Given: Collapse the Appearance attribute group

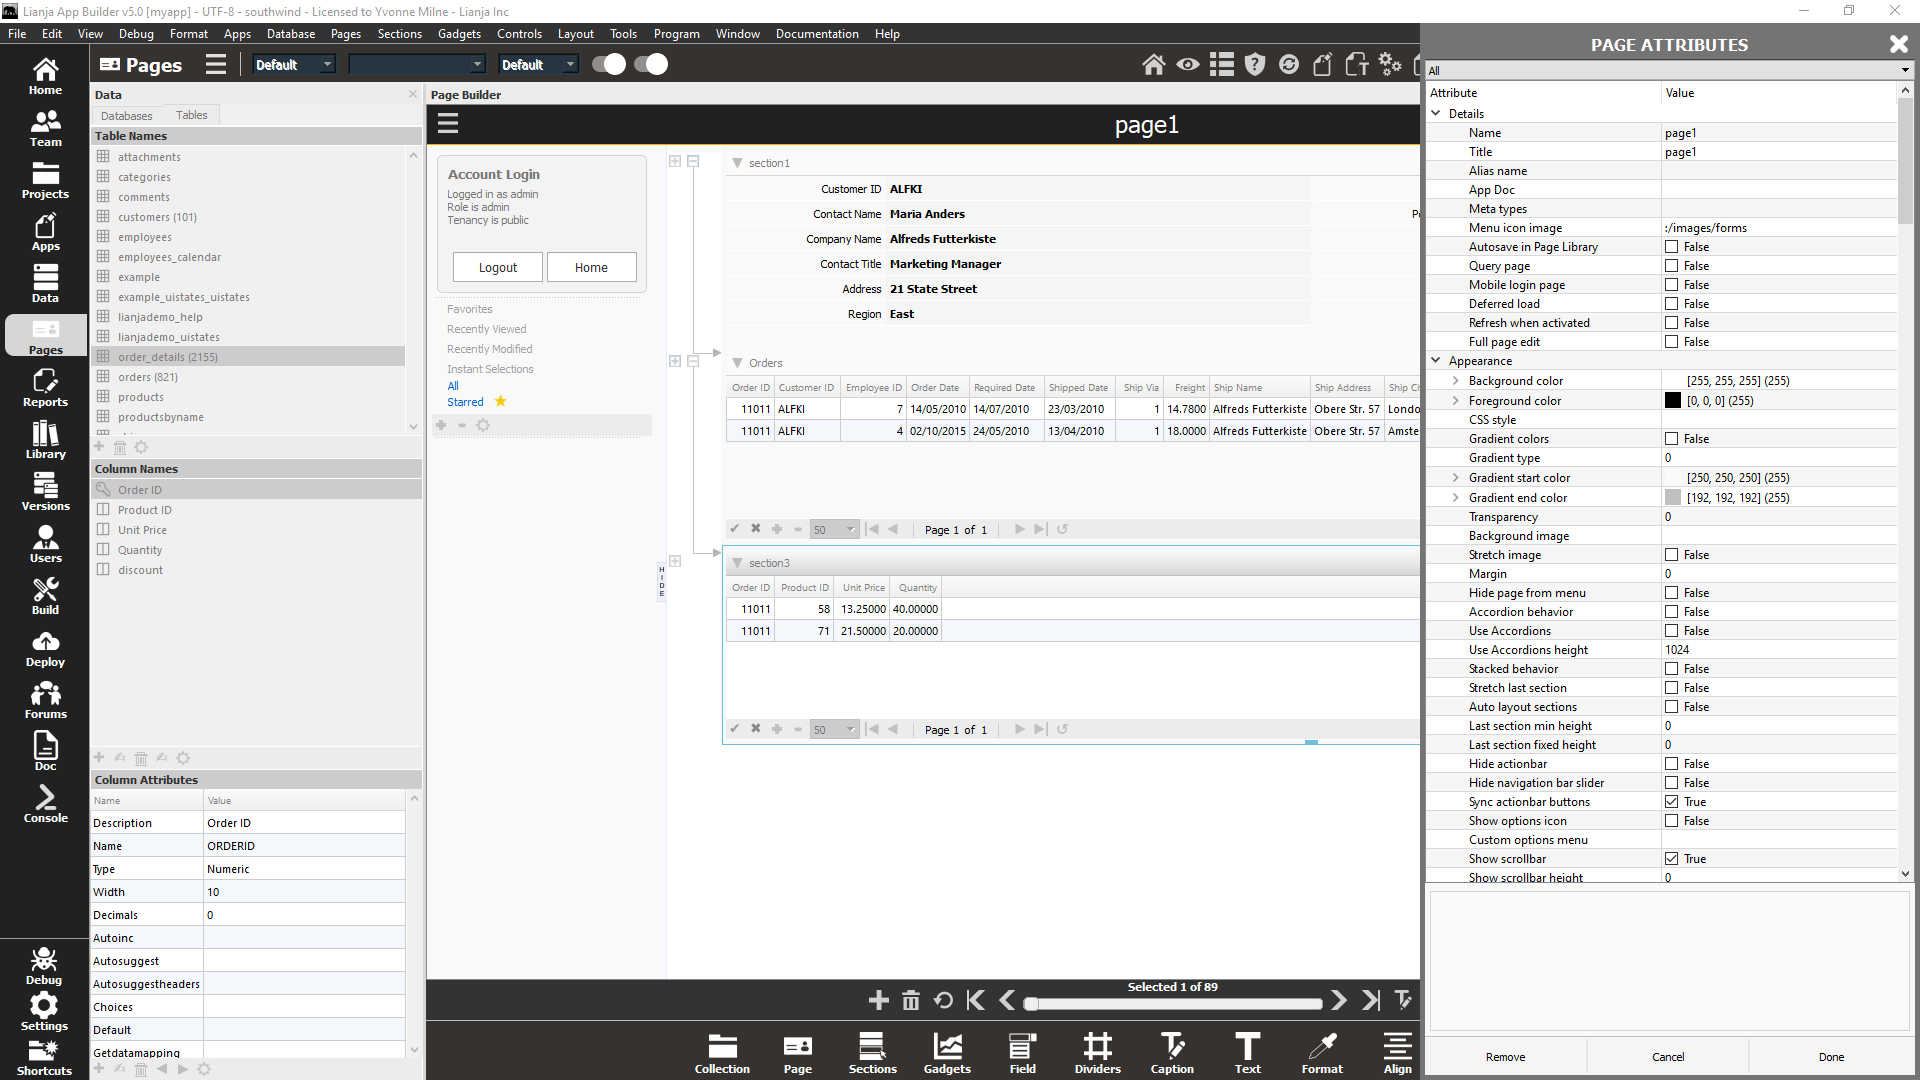Looking at the screenshot, I should pos(1436,361).
